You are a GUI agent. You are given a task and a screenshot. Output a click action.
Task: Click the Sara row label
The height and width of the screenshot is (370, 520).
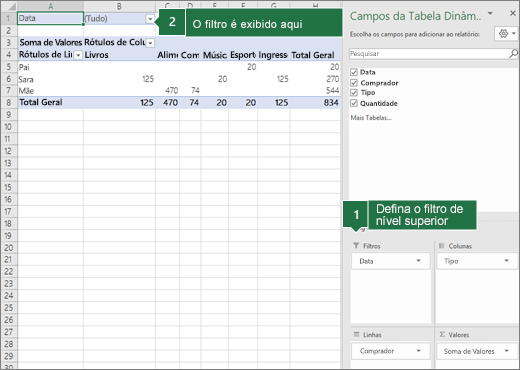click(26, 79)
